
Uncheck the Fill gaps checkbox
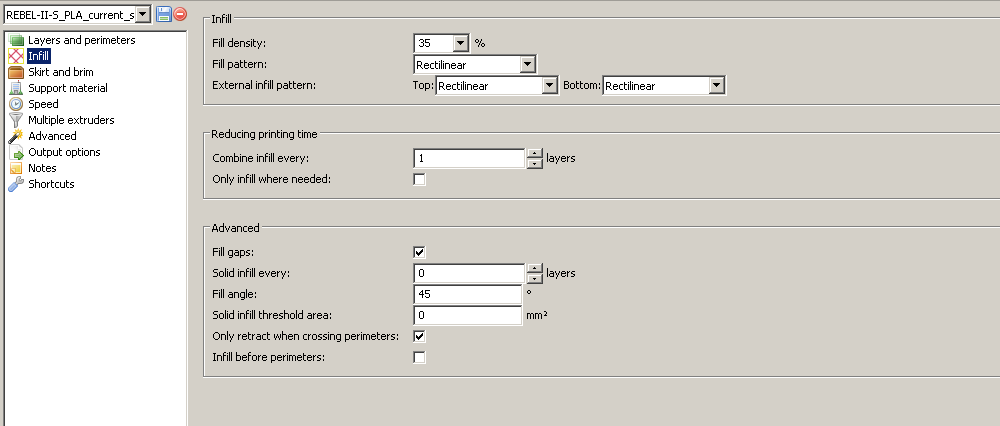click(x=420, y=252)
